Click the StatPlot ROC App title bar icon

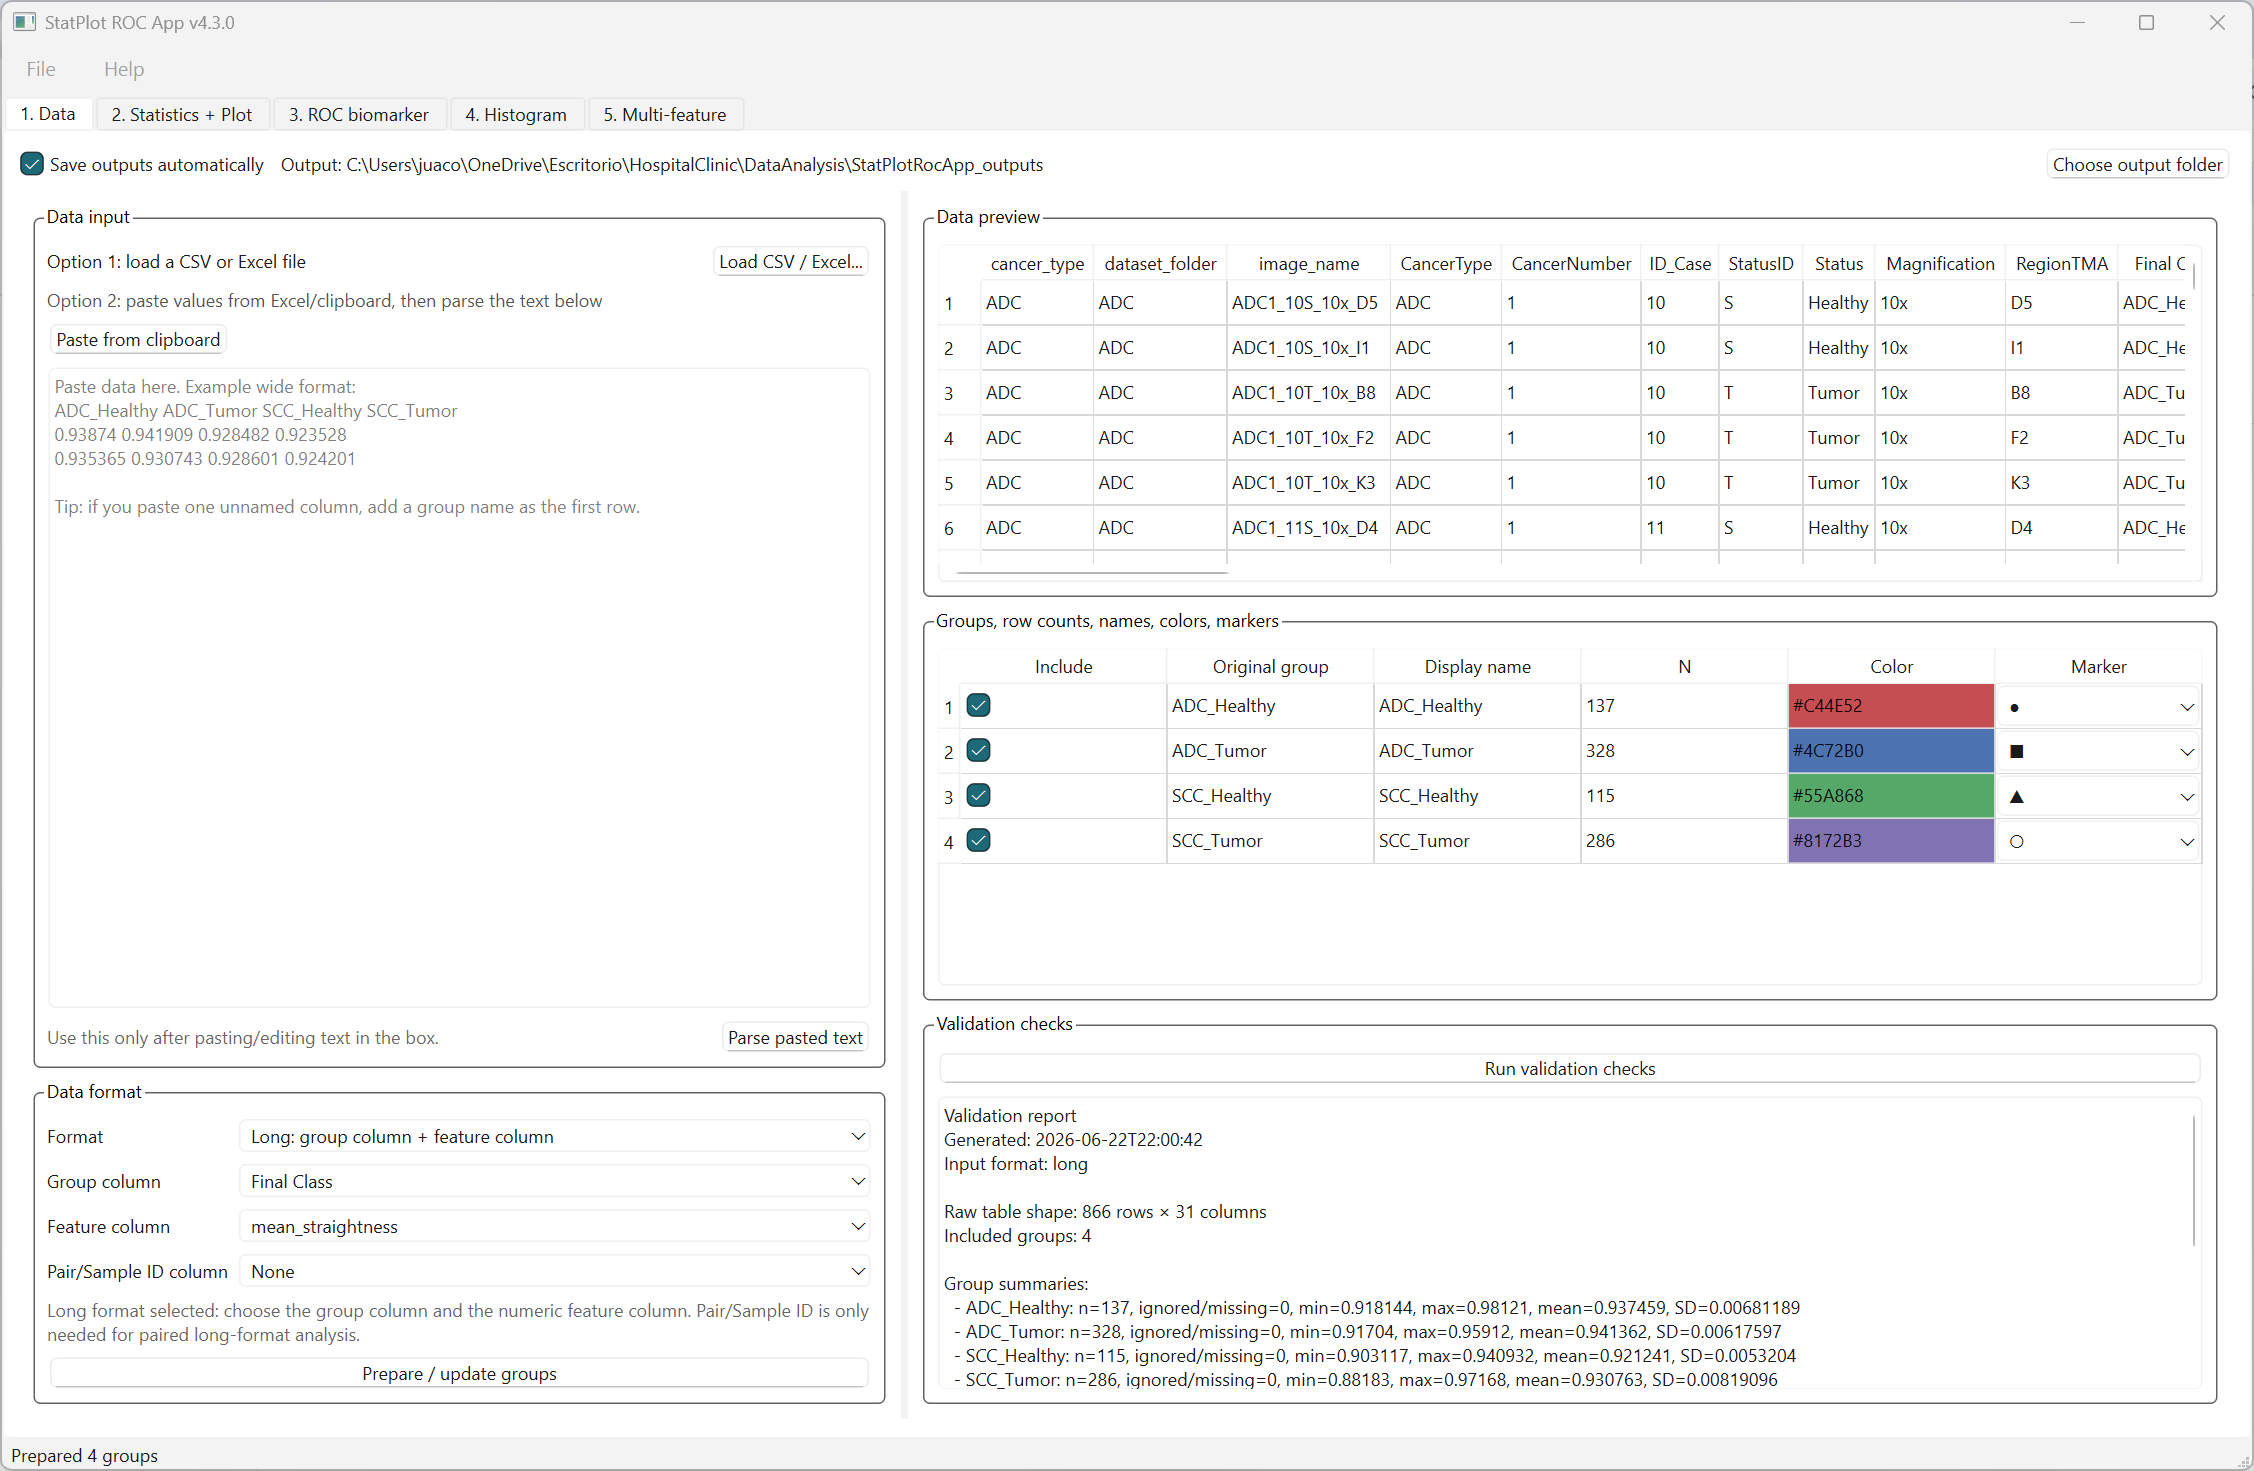(24, 22)
